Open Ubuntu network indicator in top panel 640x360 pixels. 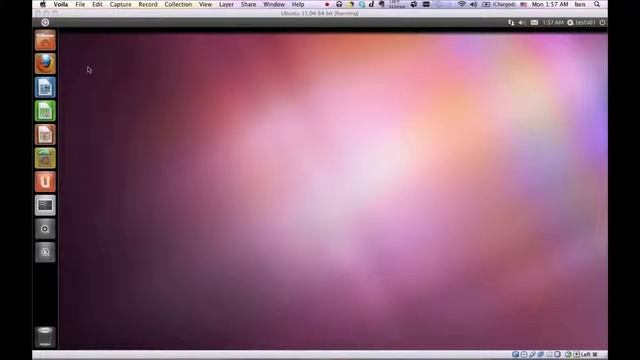[x=511, y=22]
